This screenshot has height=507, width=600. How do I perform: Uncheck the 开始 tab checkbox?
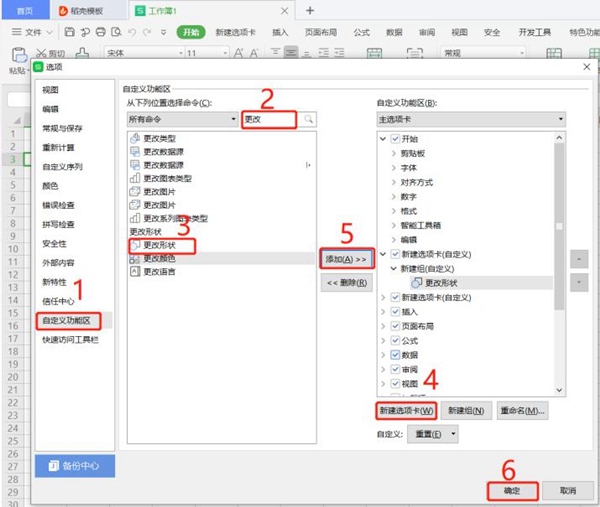click(x=394, y=139)
